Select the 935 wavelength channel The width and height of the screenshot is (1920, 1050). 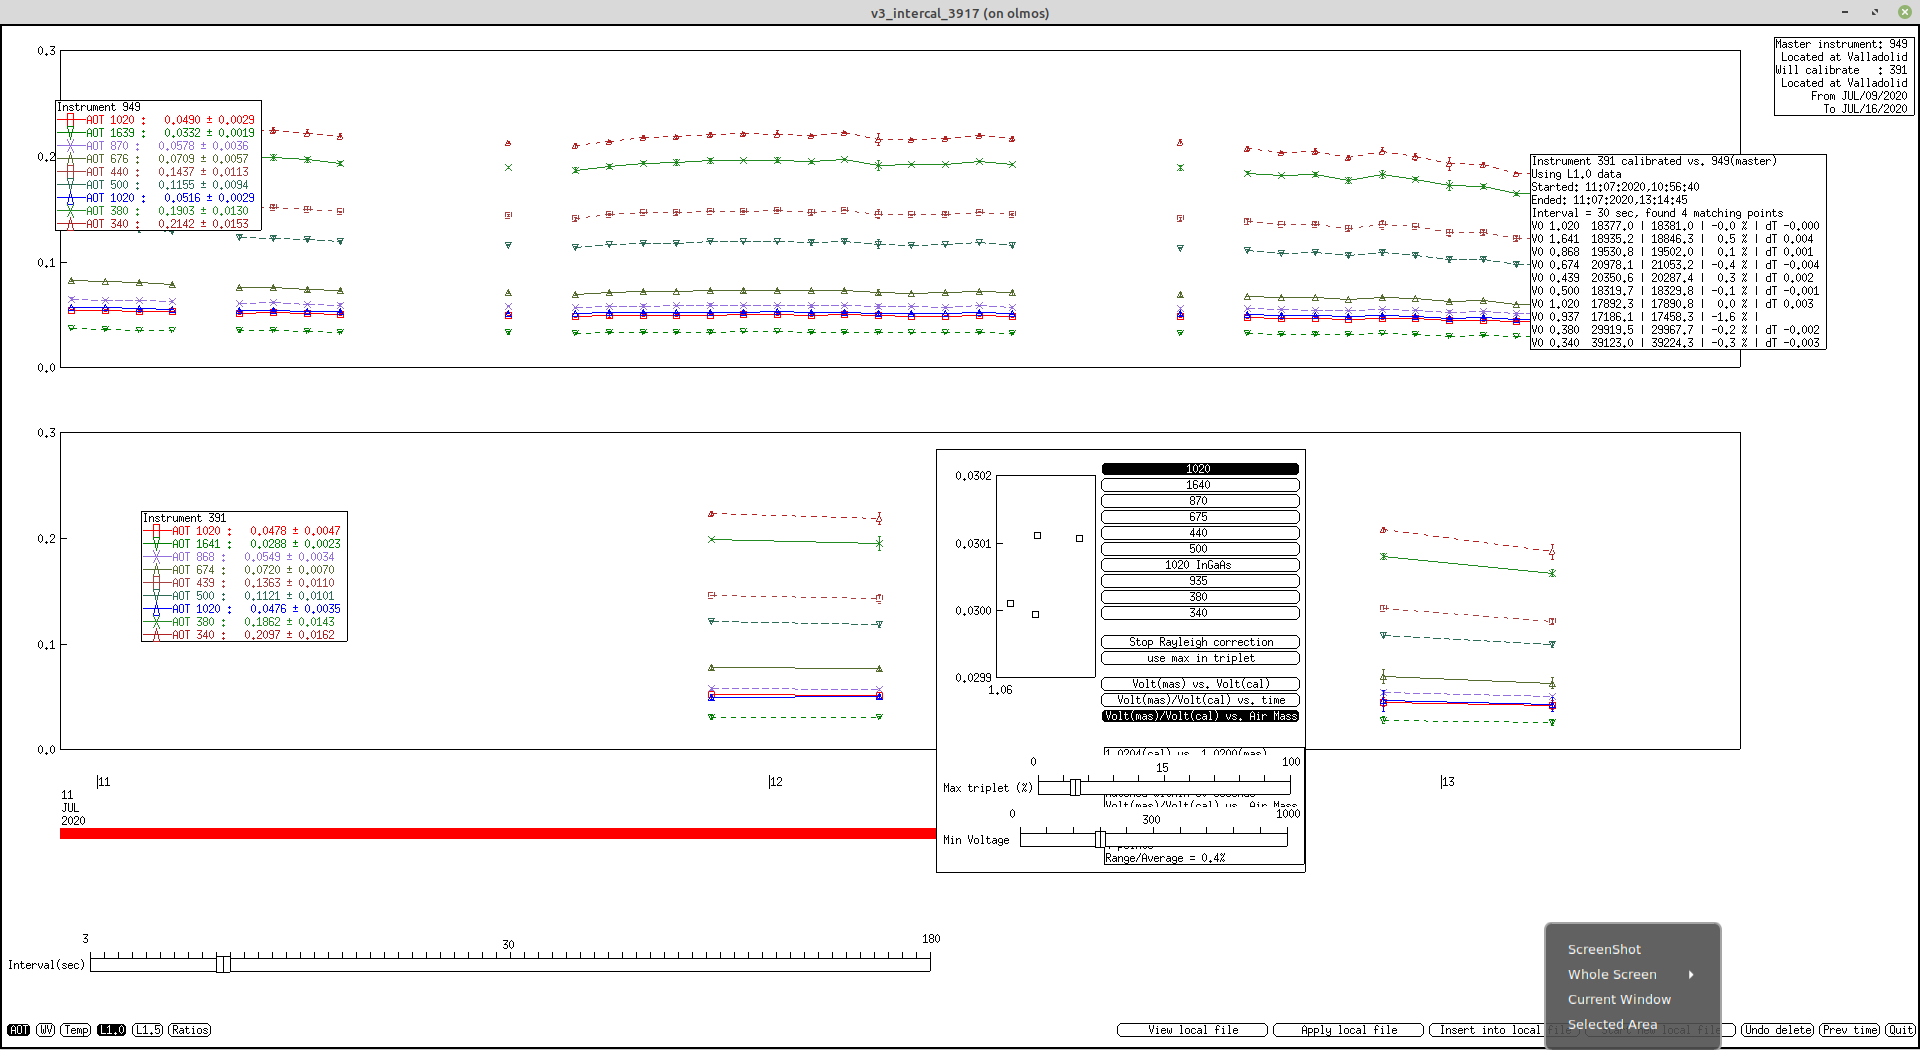(x=1200, y=581)
